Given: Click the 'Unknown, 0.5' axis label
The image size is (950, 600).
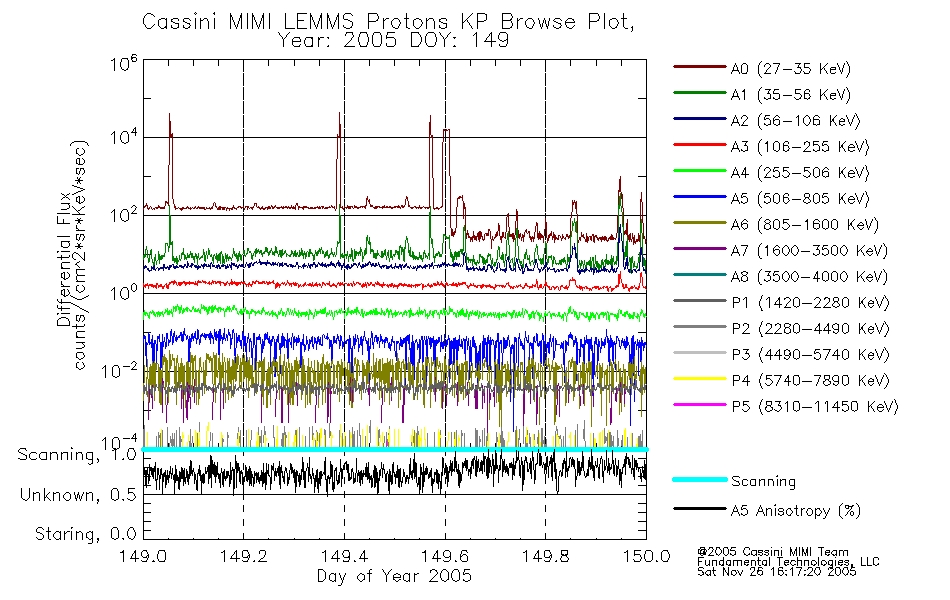Looking at the screenshot, I should pyautogui.click(x=78, y=495).
